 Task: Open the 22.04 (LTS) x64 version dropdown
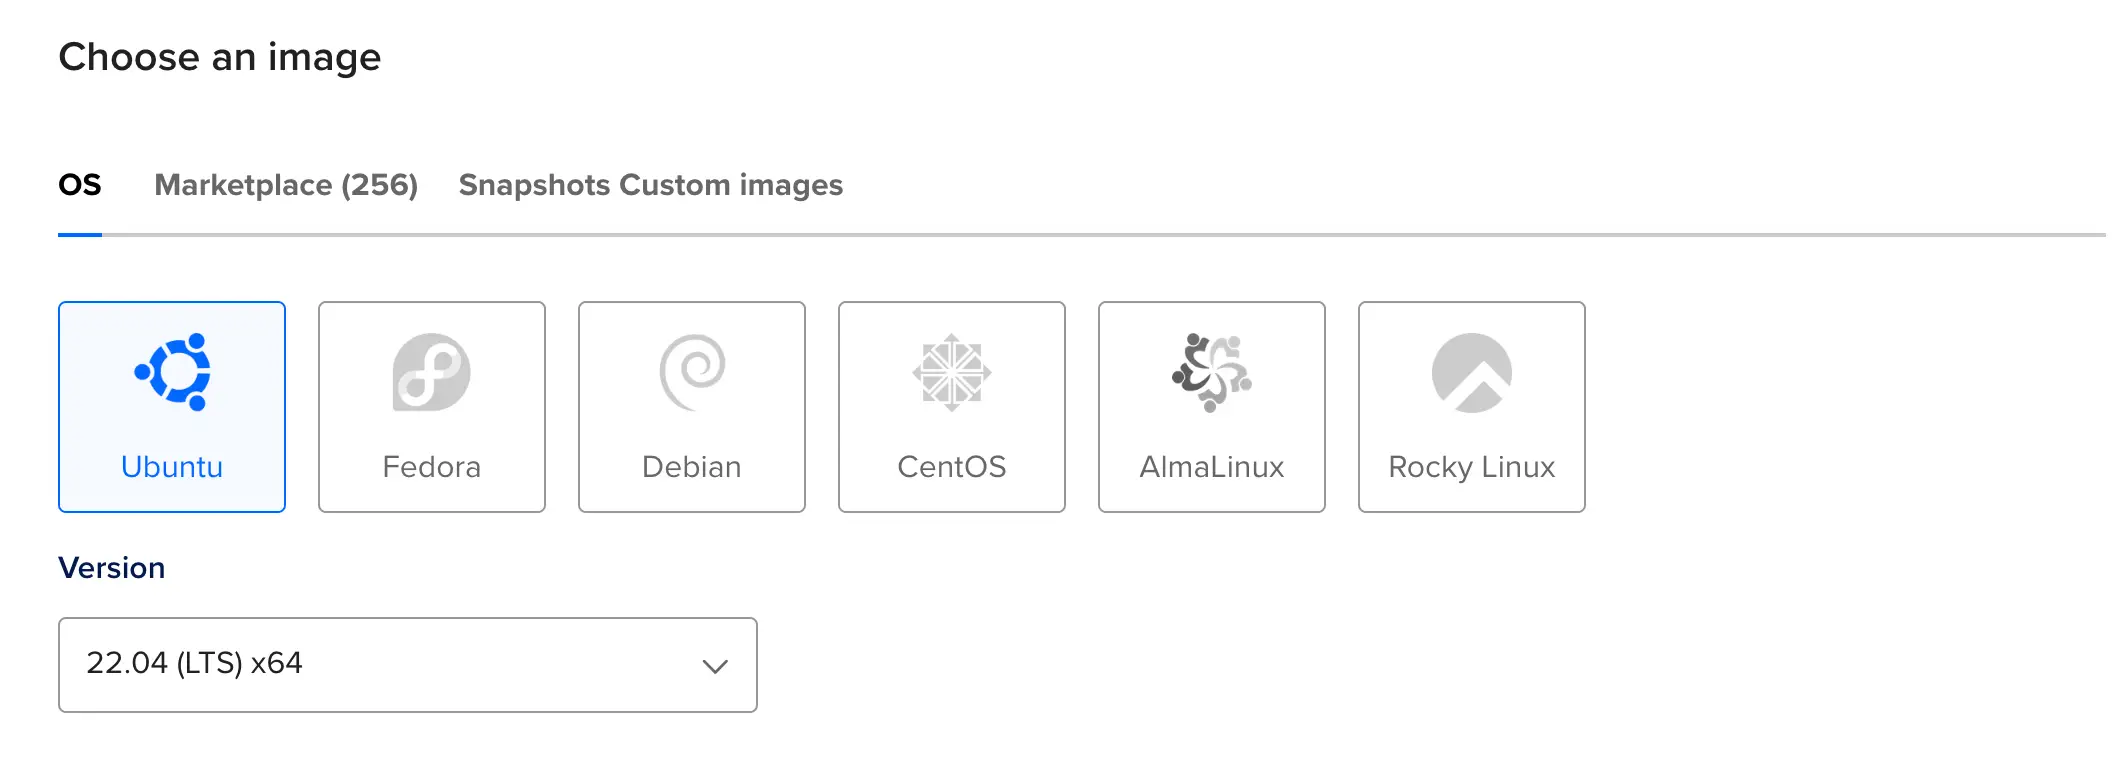click(408, 665)
